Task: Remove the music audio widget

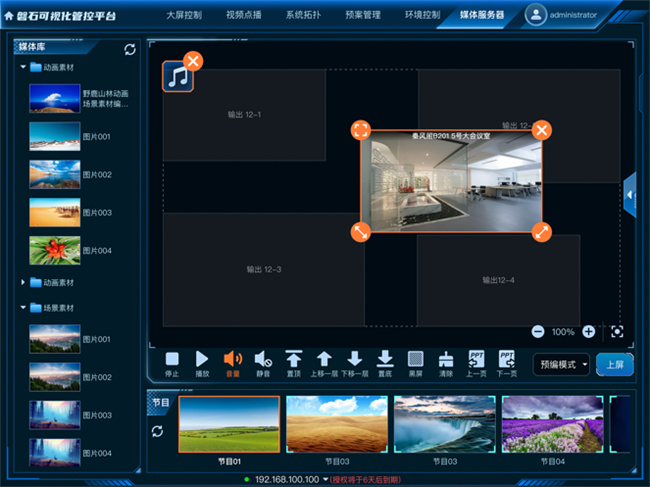Action: (193, 61)
